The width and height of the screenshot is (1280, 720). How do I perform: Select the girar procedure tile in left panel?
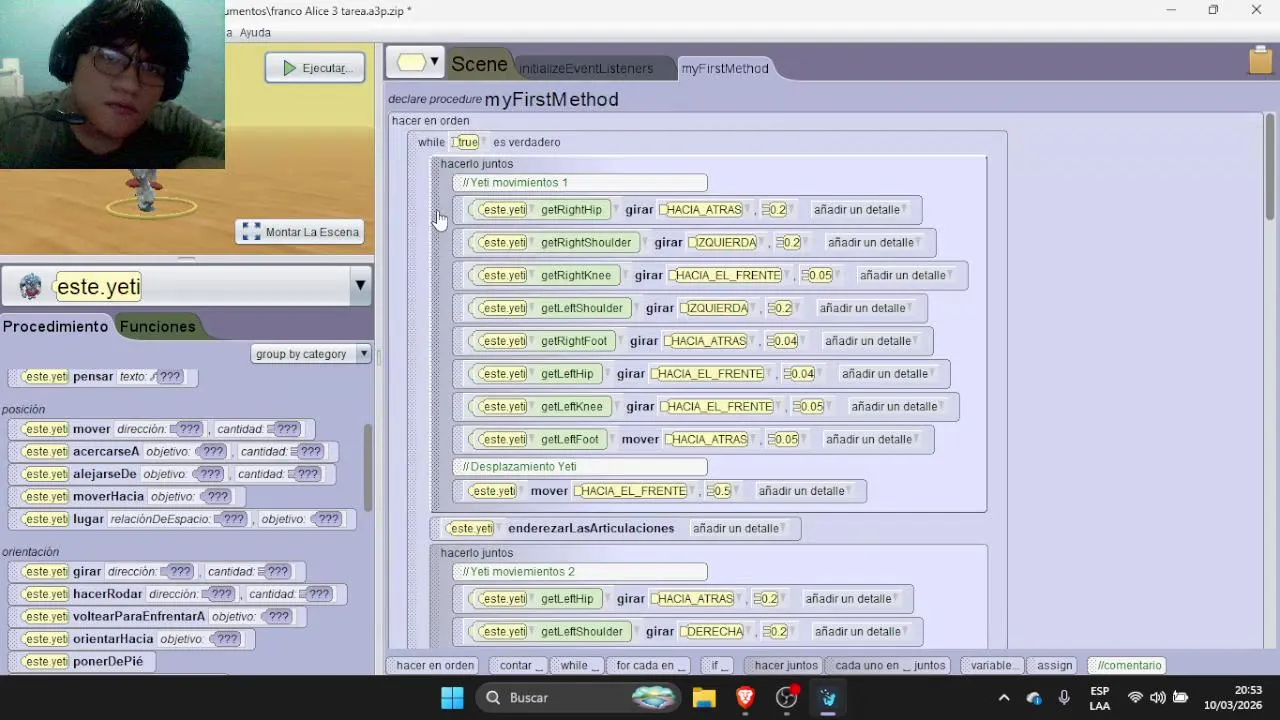point(156,572)
